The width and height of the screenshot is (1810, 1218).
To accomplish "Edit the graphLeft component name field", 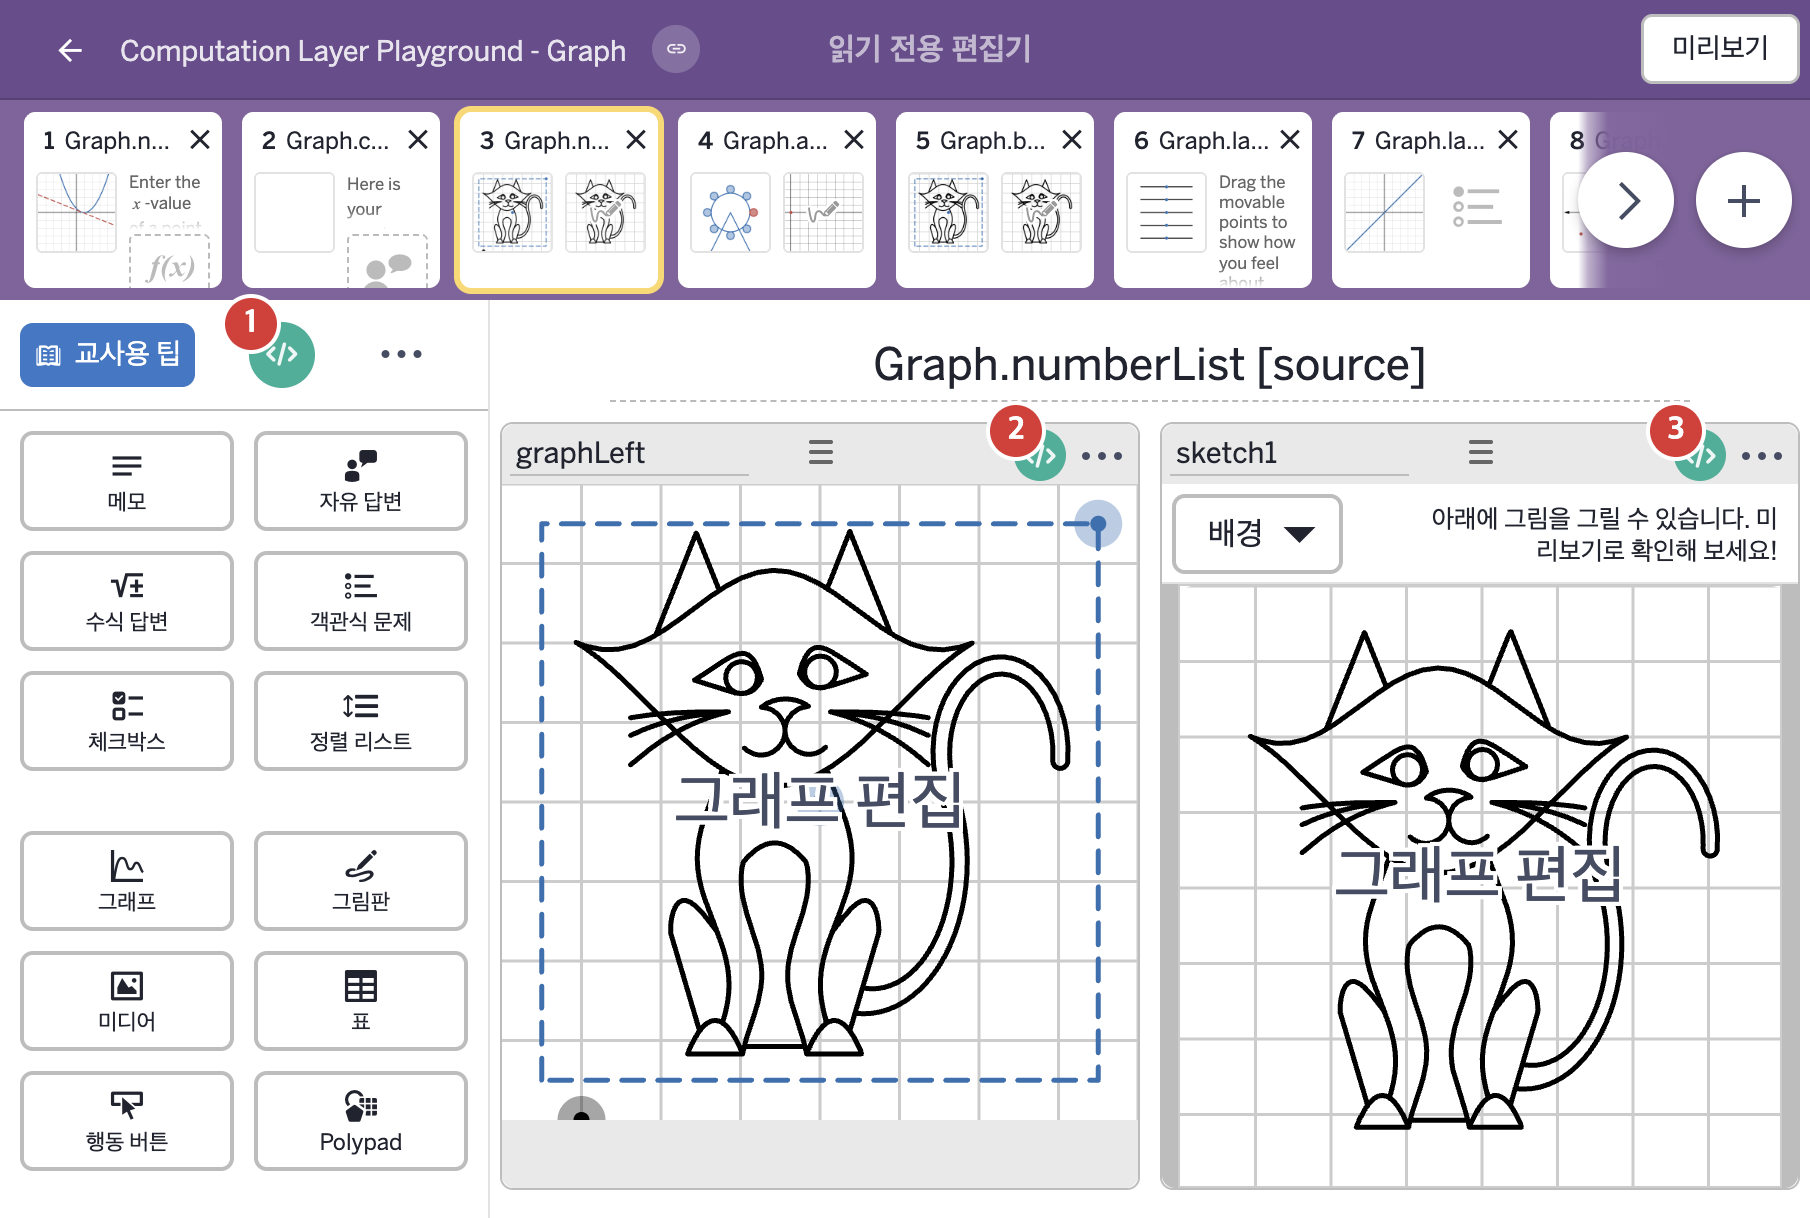I will pyautogui.click(x=629, y=453).
